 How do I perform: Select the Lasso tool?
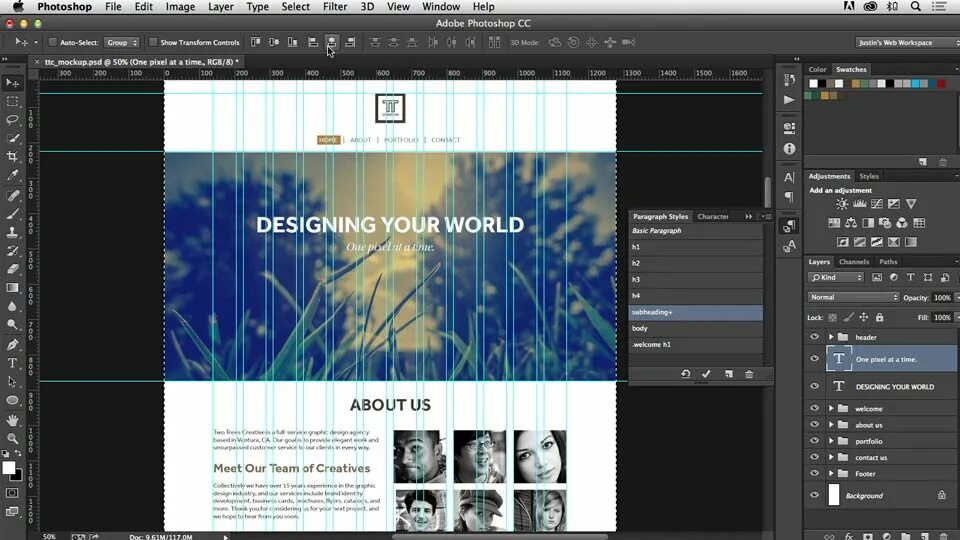12,120
